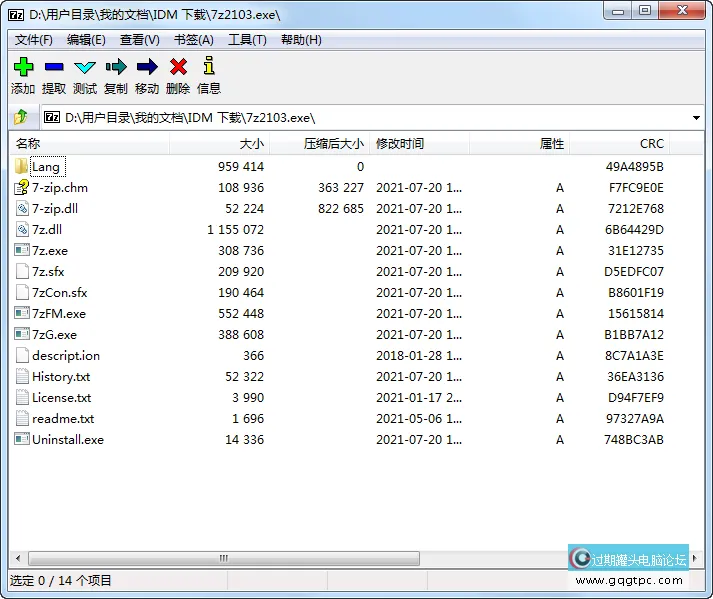Click the 7-zip.dll file icon
713x599 pixels.
22,208
